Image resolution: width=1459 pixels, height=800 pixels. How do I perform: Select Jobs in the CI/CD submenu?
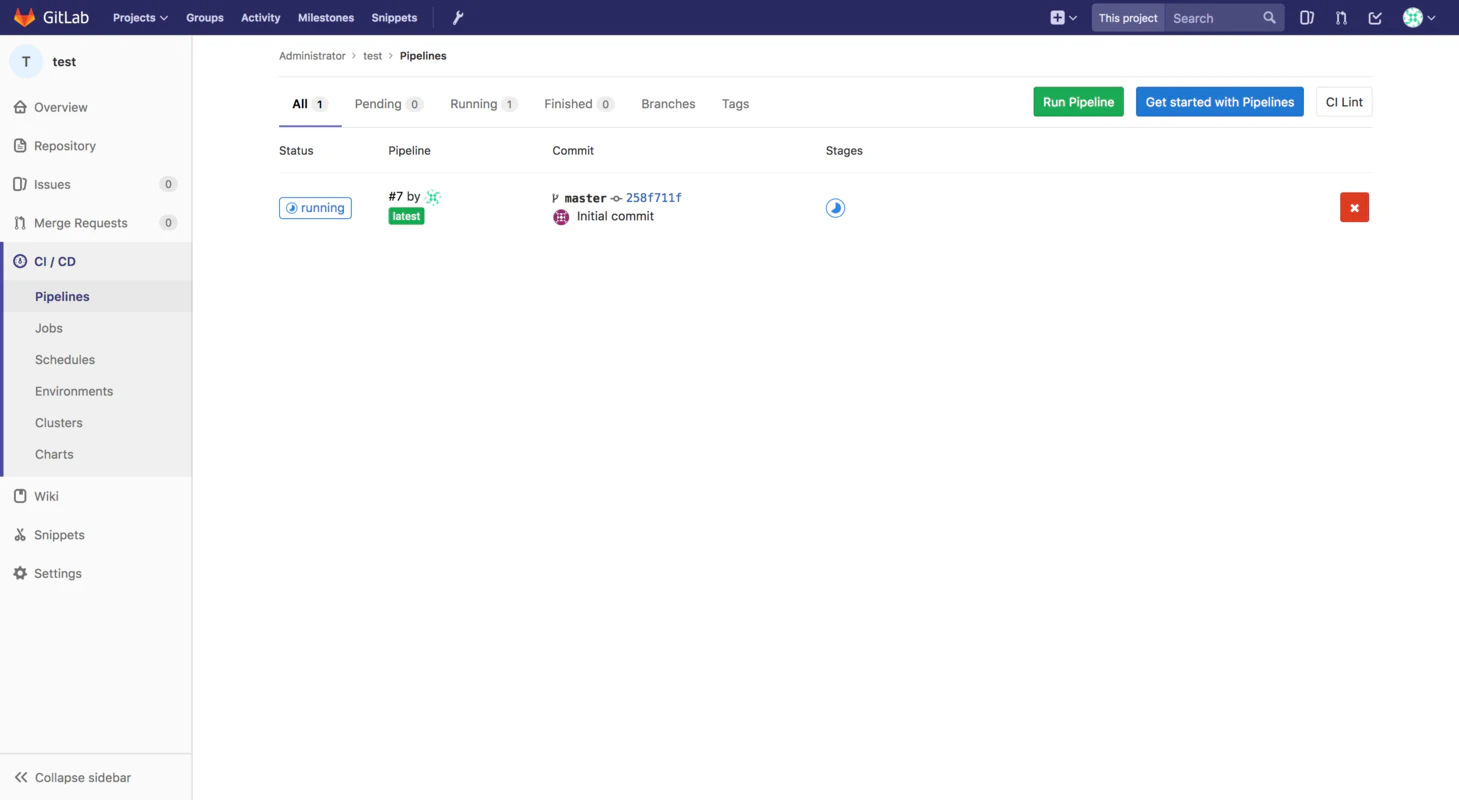pos(49,328)
